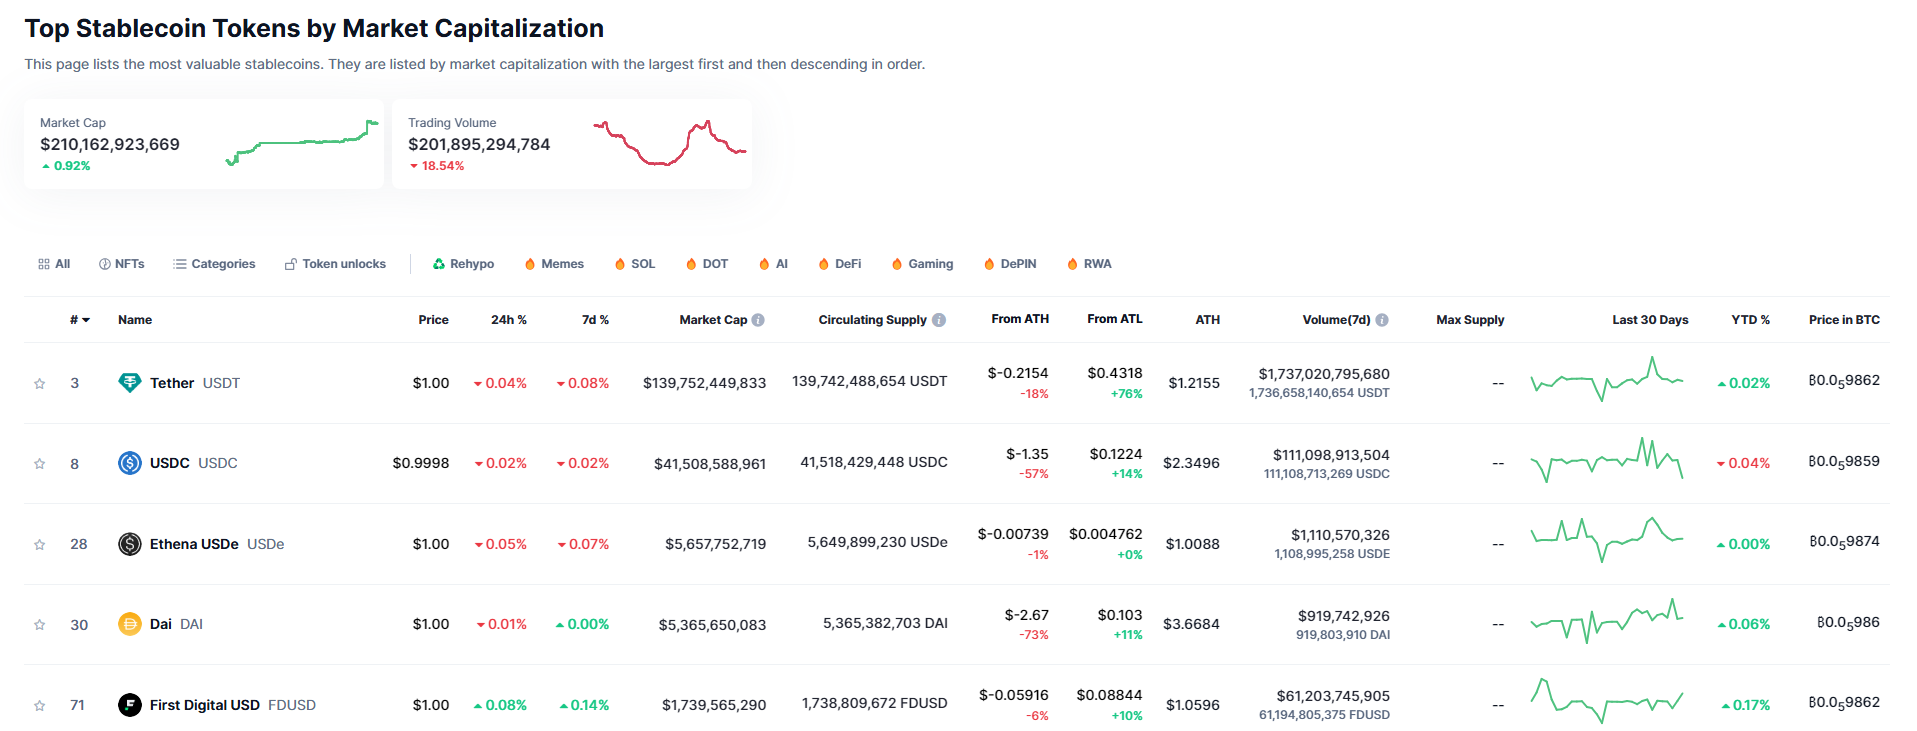Filter by AI category

pos(773,264)
